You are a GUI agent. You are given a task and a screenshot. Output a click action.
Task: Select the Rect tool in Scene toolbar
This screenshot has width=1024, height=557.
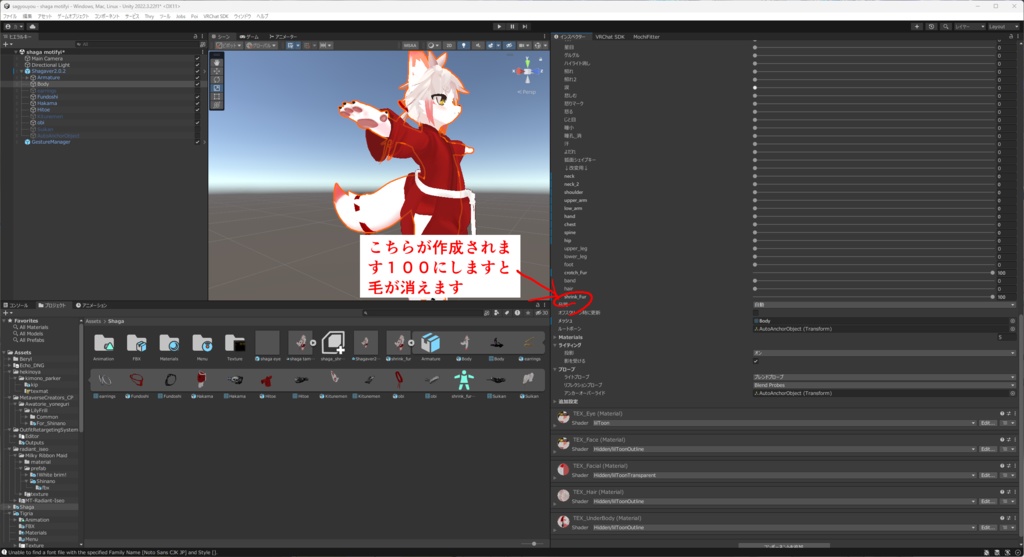pyautogui.click(x=217, y=97)
